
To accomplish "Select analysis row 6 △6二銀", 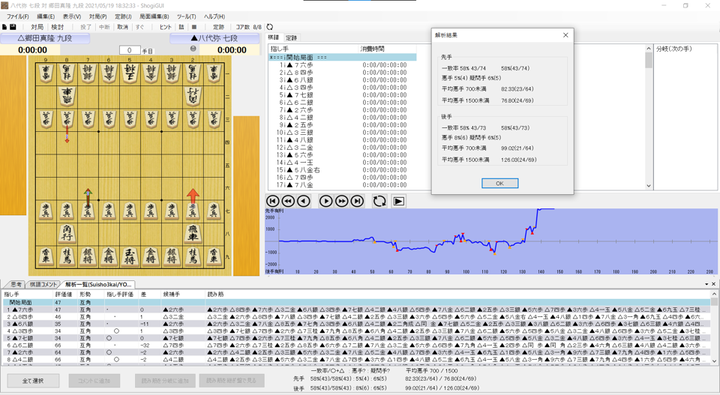I will tap(356, 345).
